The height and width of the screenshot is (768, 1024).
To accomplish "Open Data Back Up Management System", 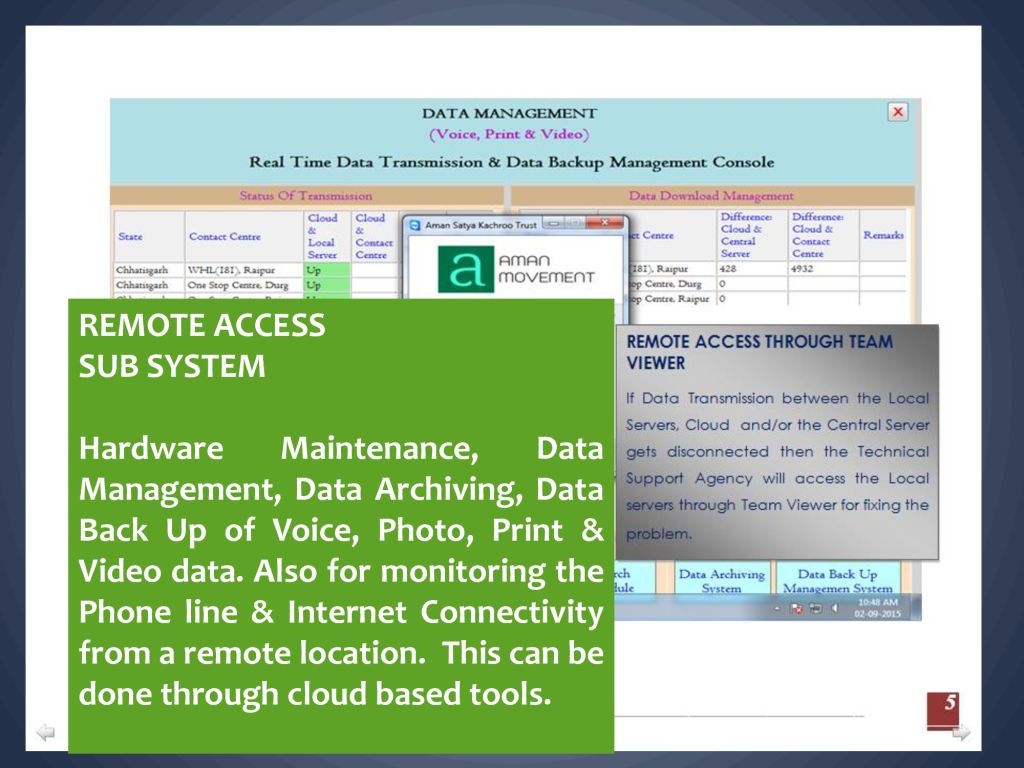I will (837, 581).
